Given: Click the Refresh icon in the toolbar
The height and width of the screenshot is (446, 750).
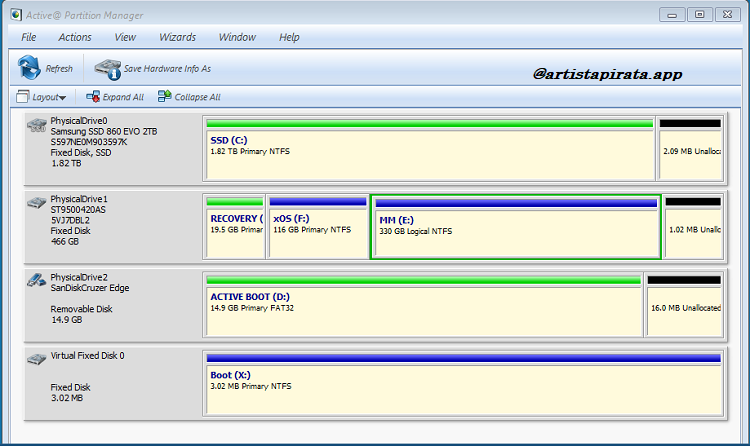Looking at the screenshot, I should click(29, 68).
